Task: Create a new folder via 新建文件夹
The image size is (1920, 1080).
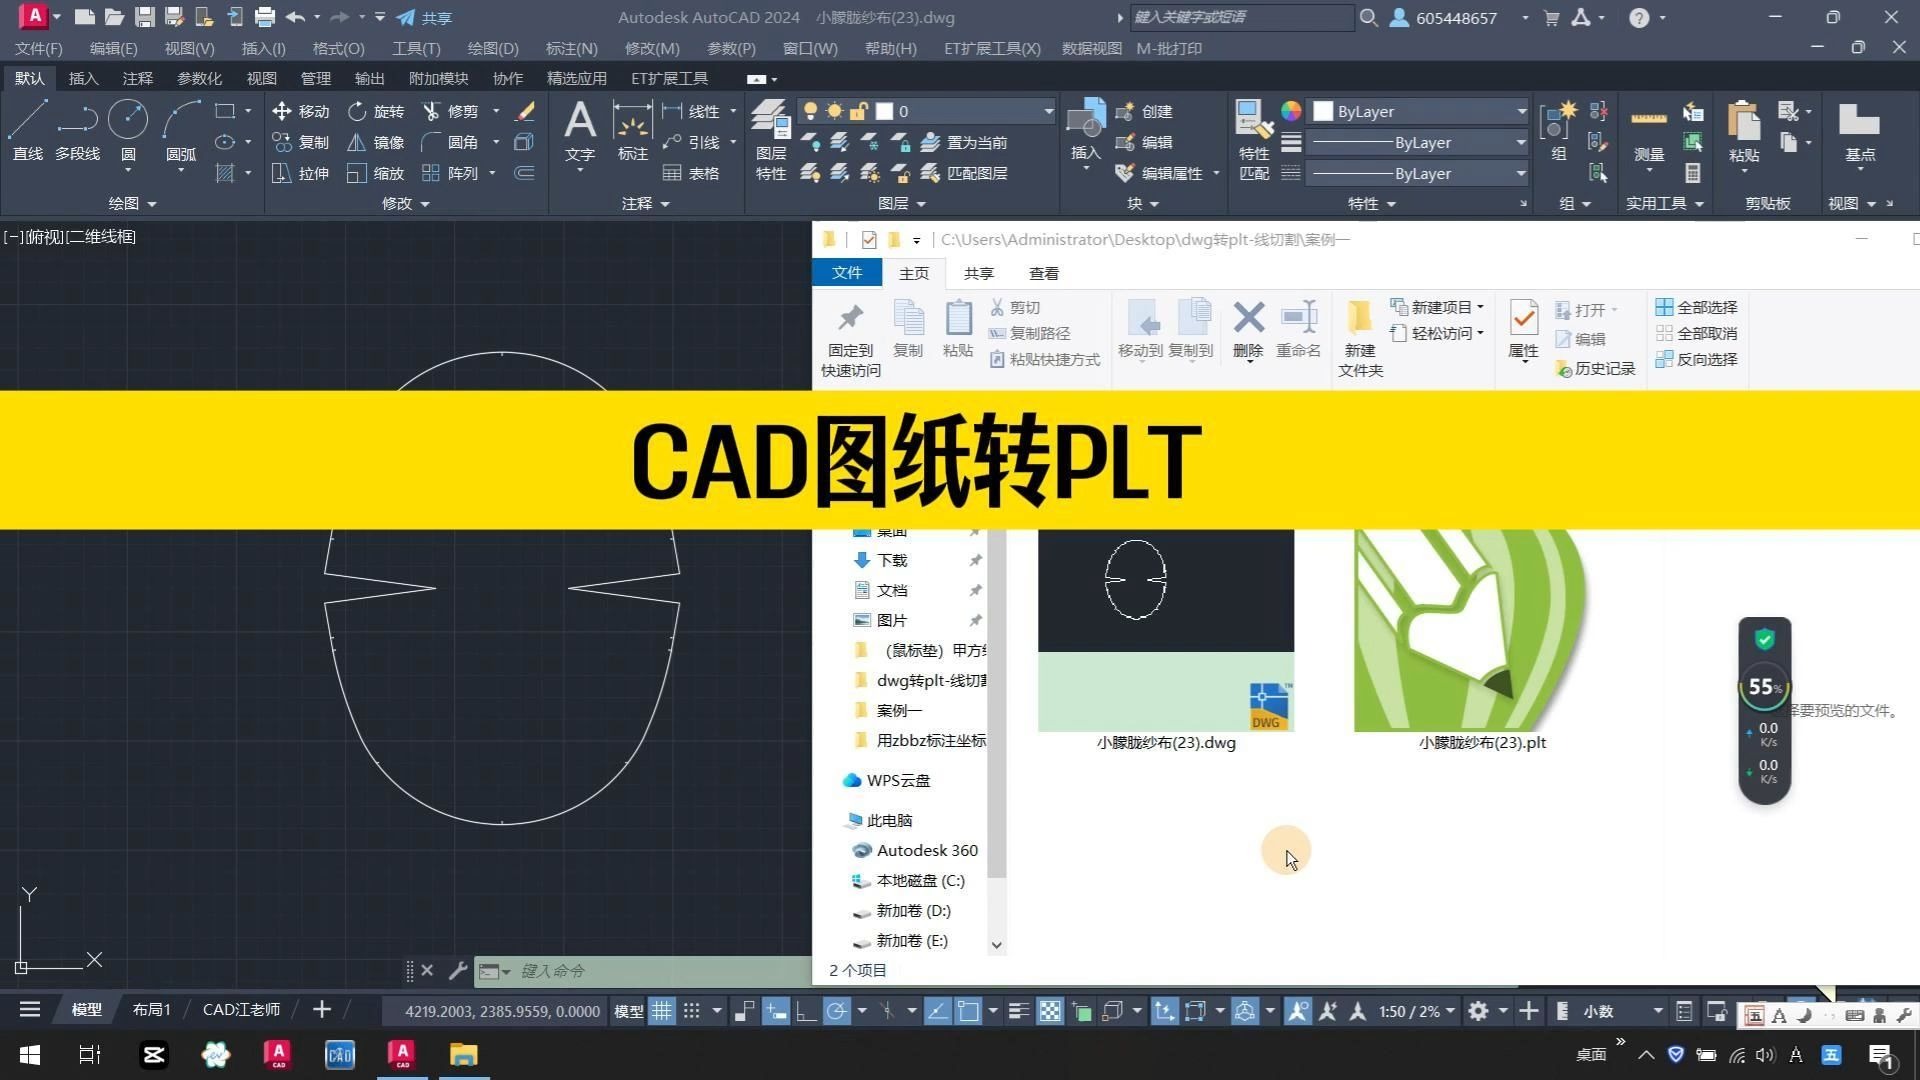Action: click(x=1359, y=337)
